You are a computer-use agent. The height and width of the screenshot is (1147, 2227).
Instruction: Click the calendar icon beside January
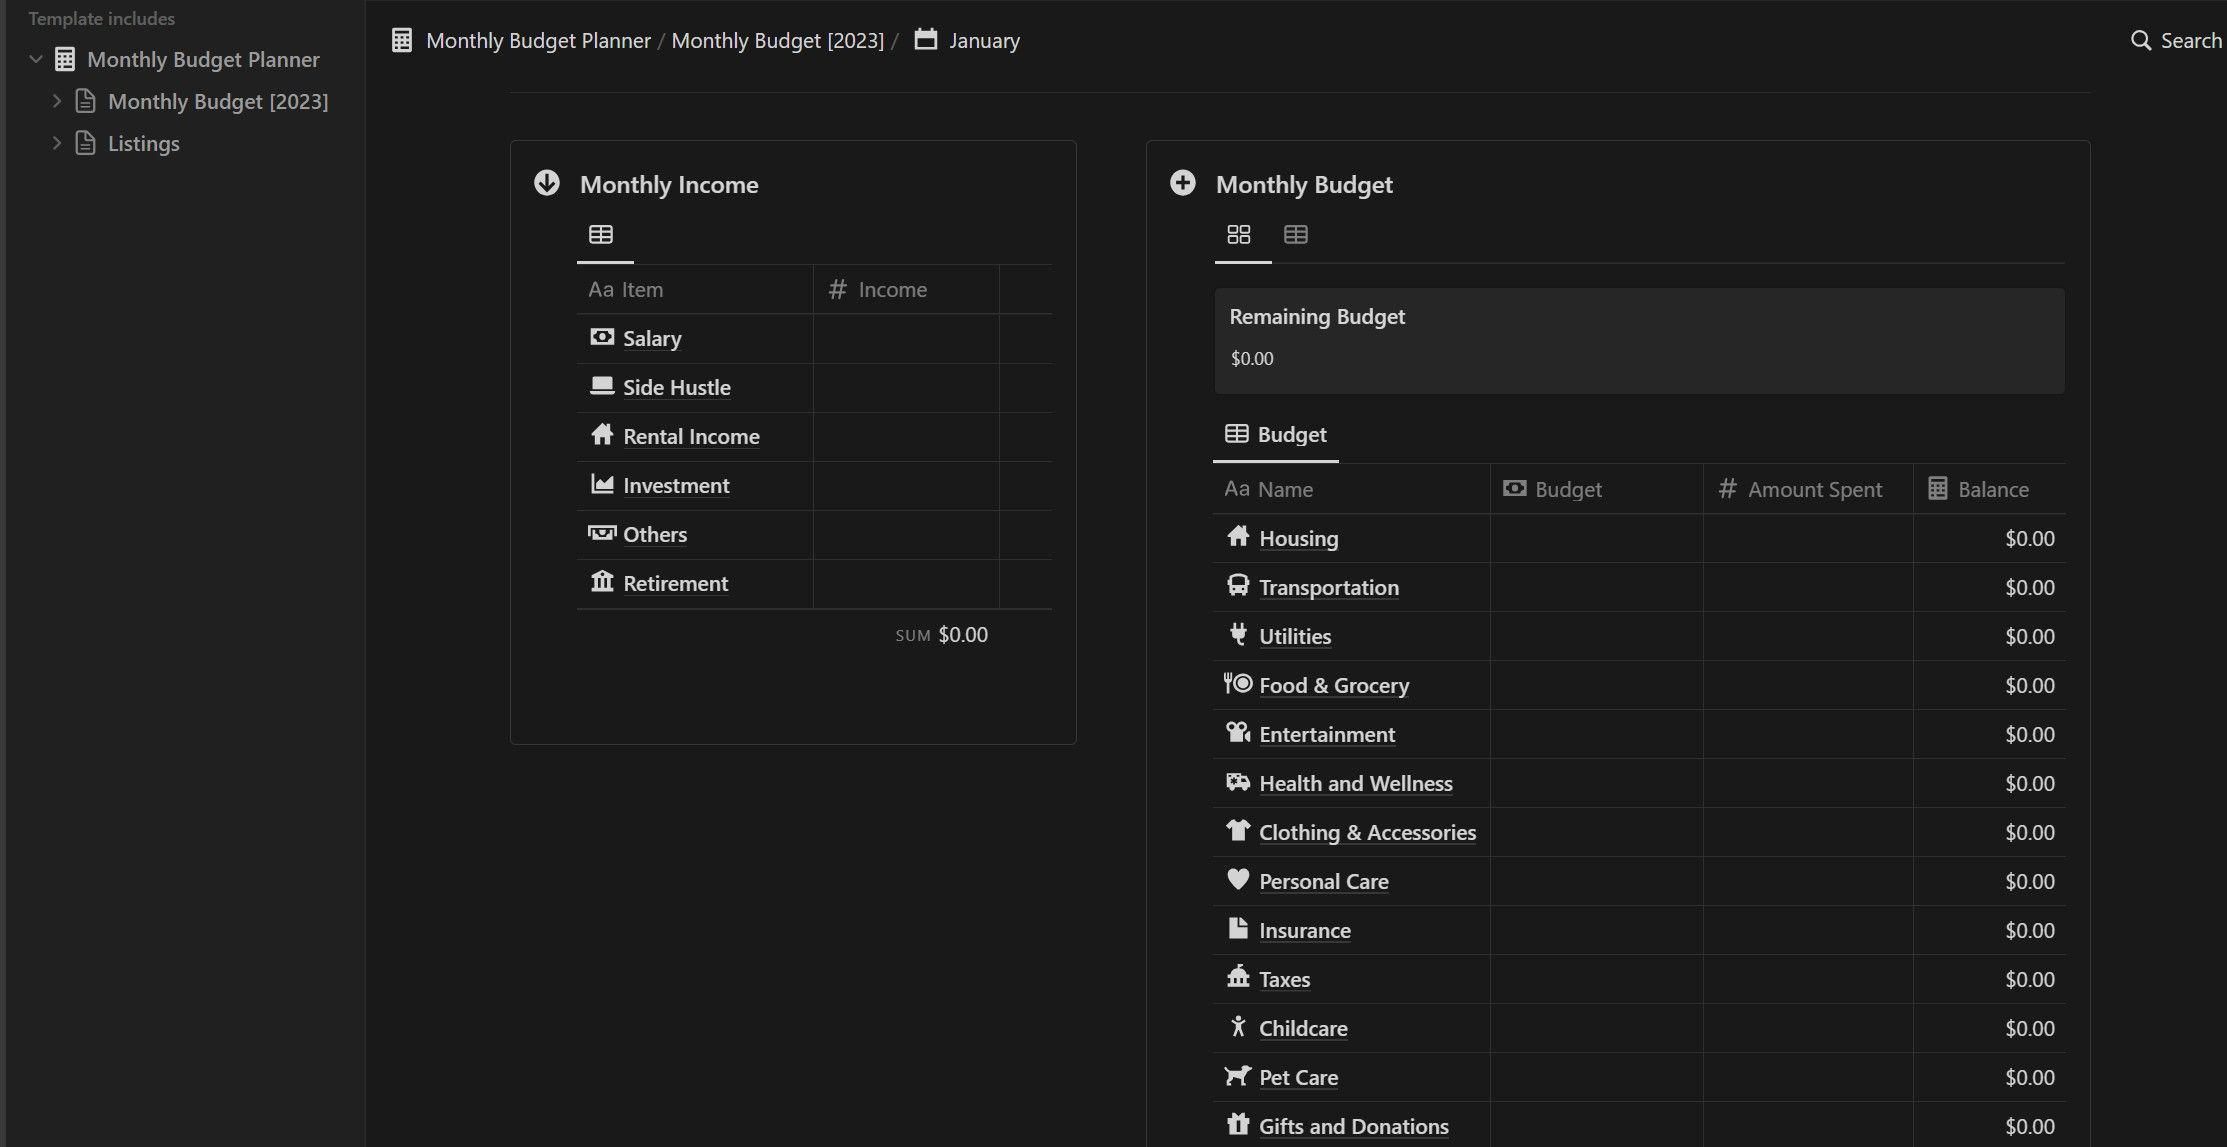pos(924,40)
